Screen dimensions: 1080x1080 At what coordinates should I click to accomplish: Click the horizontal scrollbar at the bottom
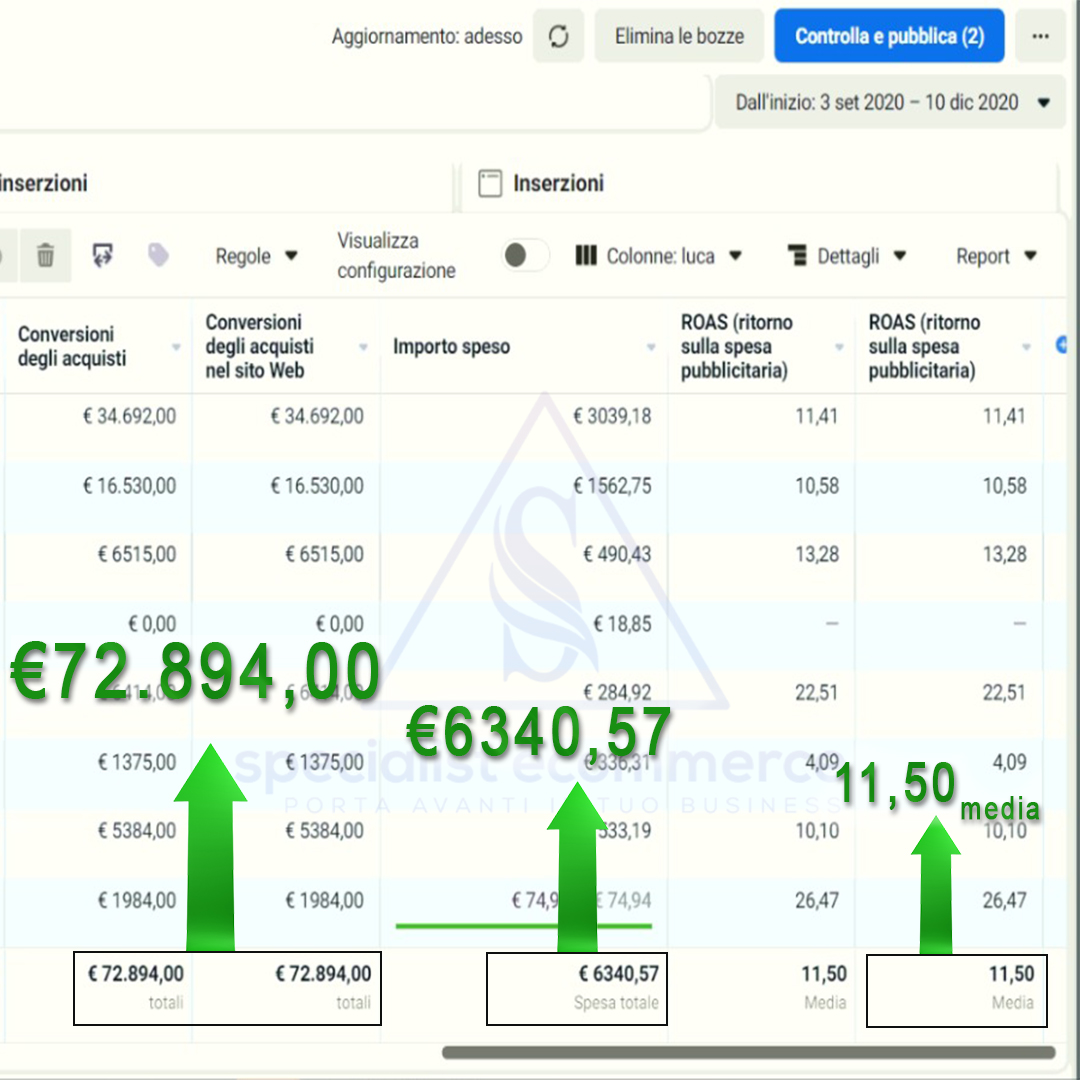point(748,1052)
